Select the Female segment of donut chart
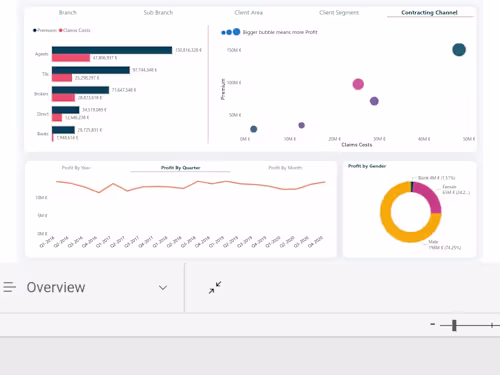The height and width of the screenshot is (375, 500). pyautogui.click(x=429, y=196)
